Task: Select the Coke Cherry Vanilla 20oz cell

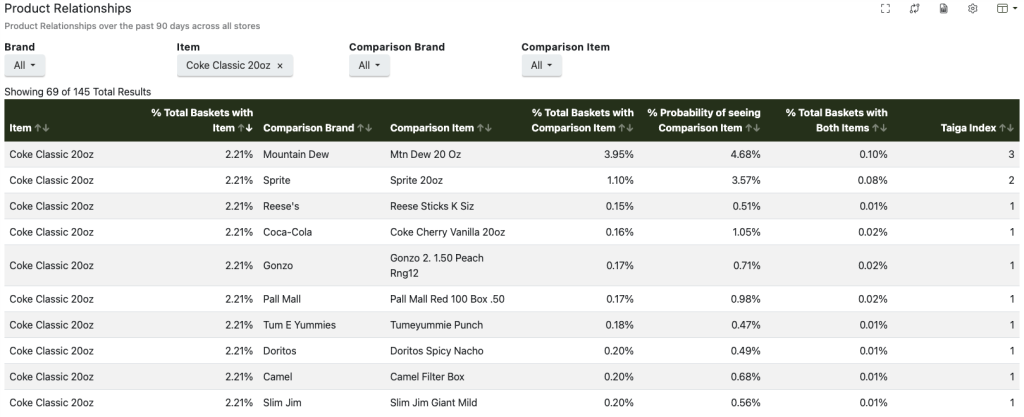Action: tap(447, 232)
